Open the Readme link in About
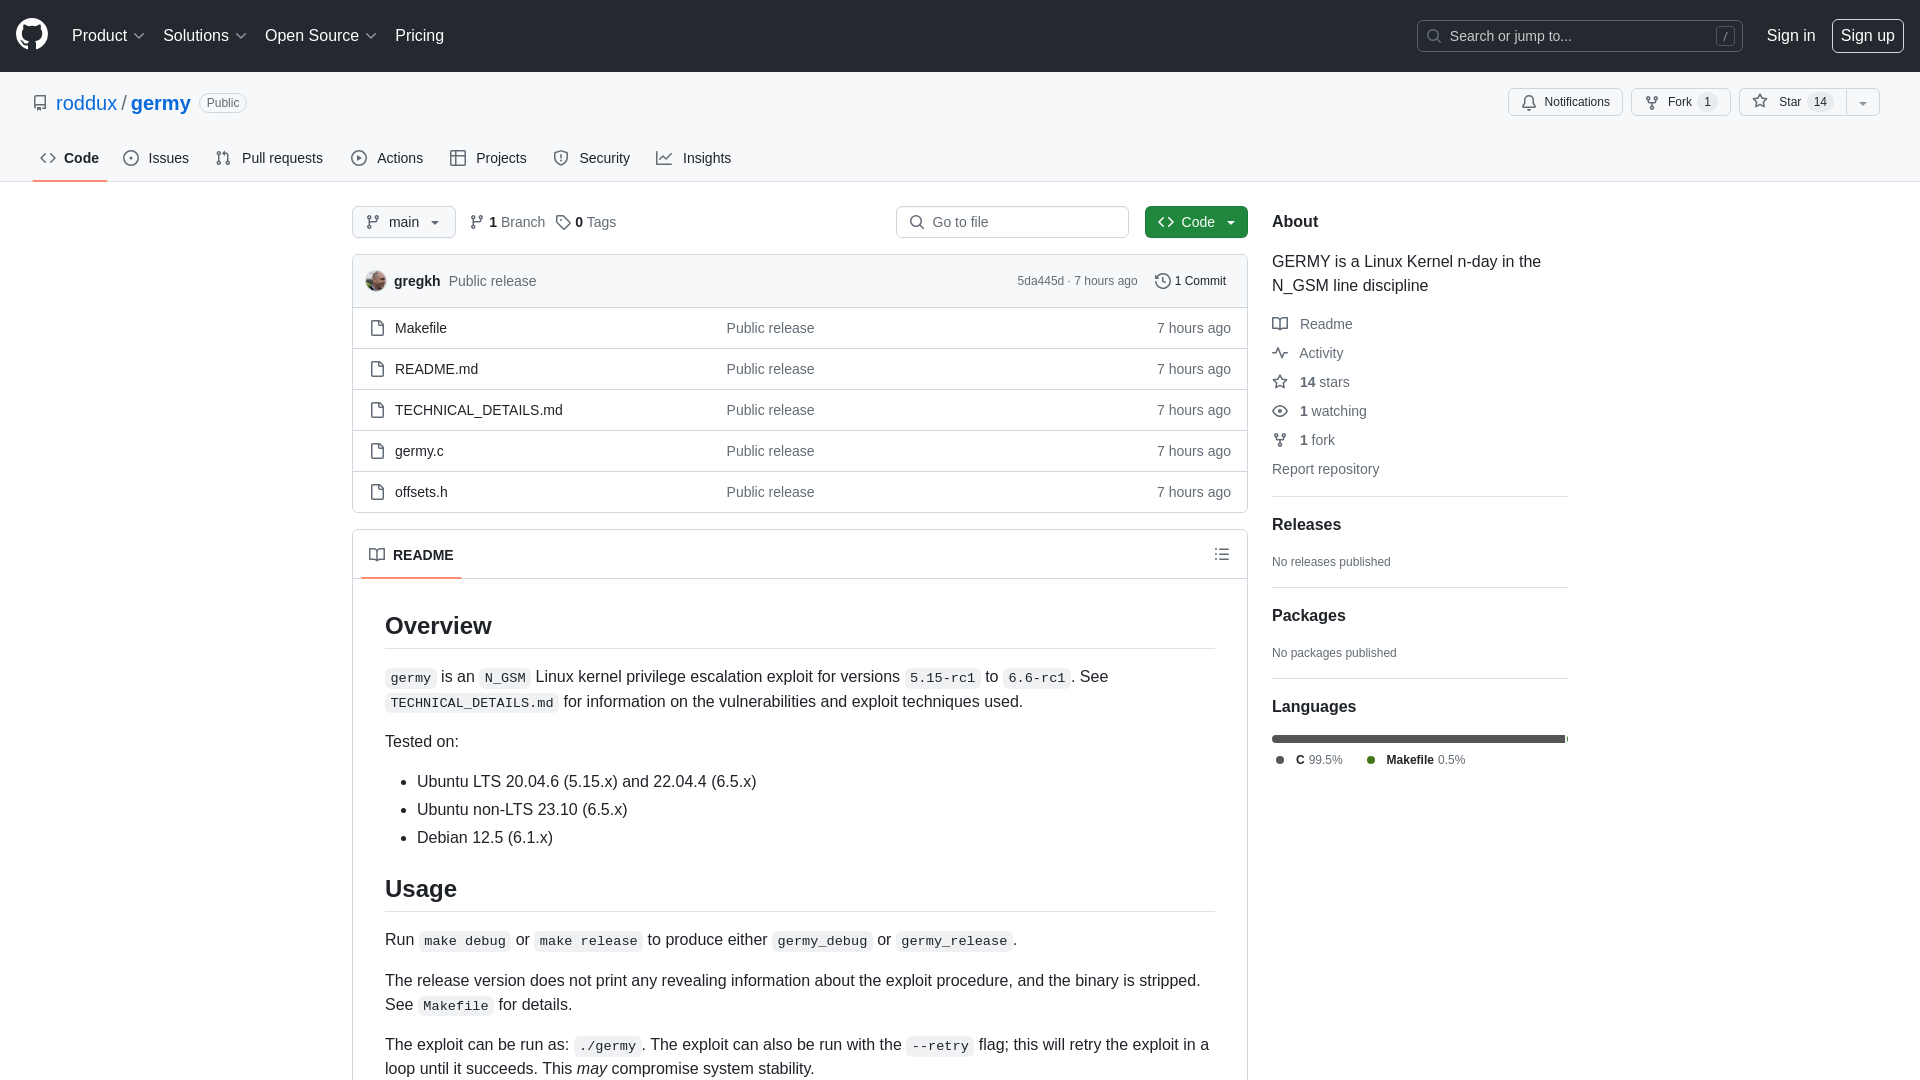 [1312, 324]
